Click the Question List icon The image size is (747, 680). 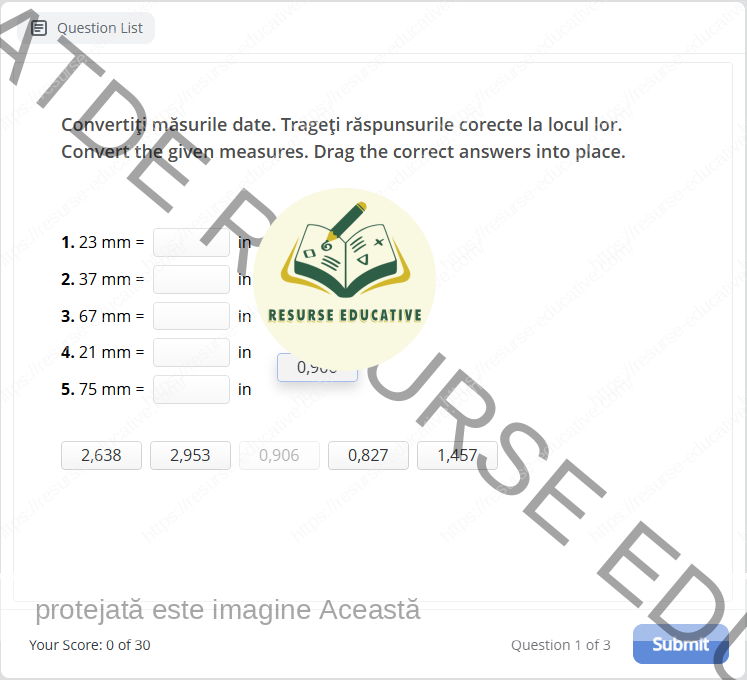[x=39, y=28]
